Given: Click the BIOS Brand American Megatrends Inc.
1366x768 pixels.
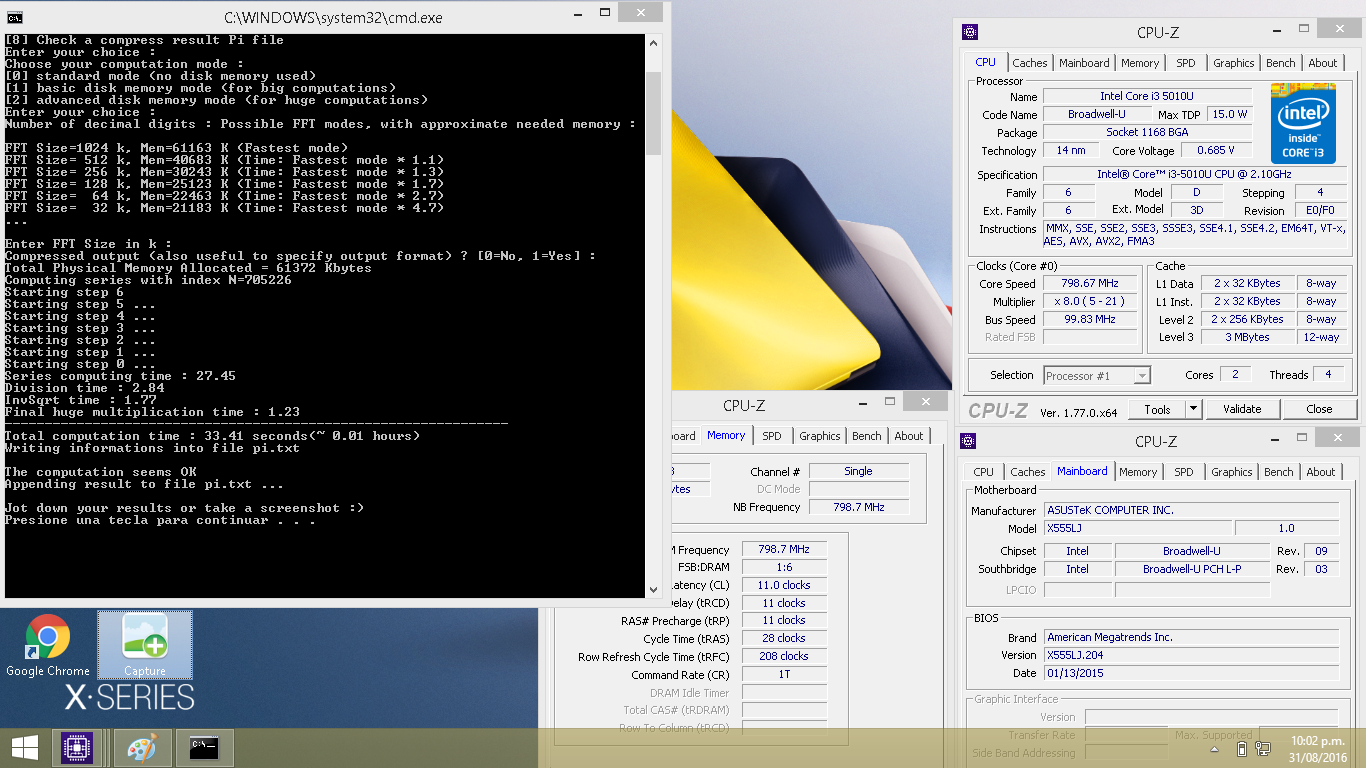Looking at the screenshot, I should tap(1190, 637).
